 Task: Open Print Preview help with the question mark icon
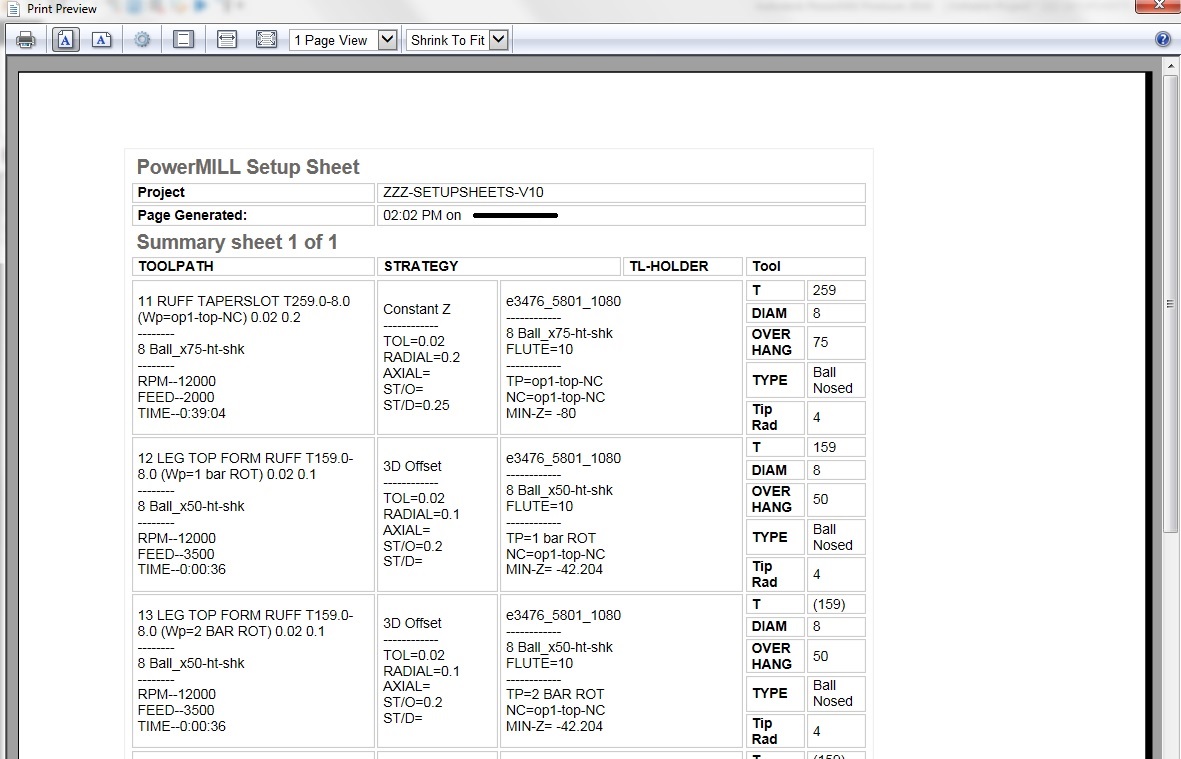coord(1162,38)
